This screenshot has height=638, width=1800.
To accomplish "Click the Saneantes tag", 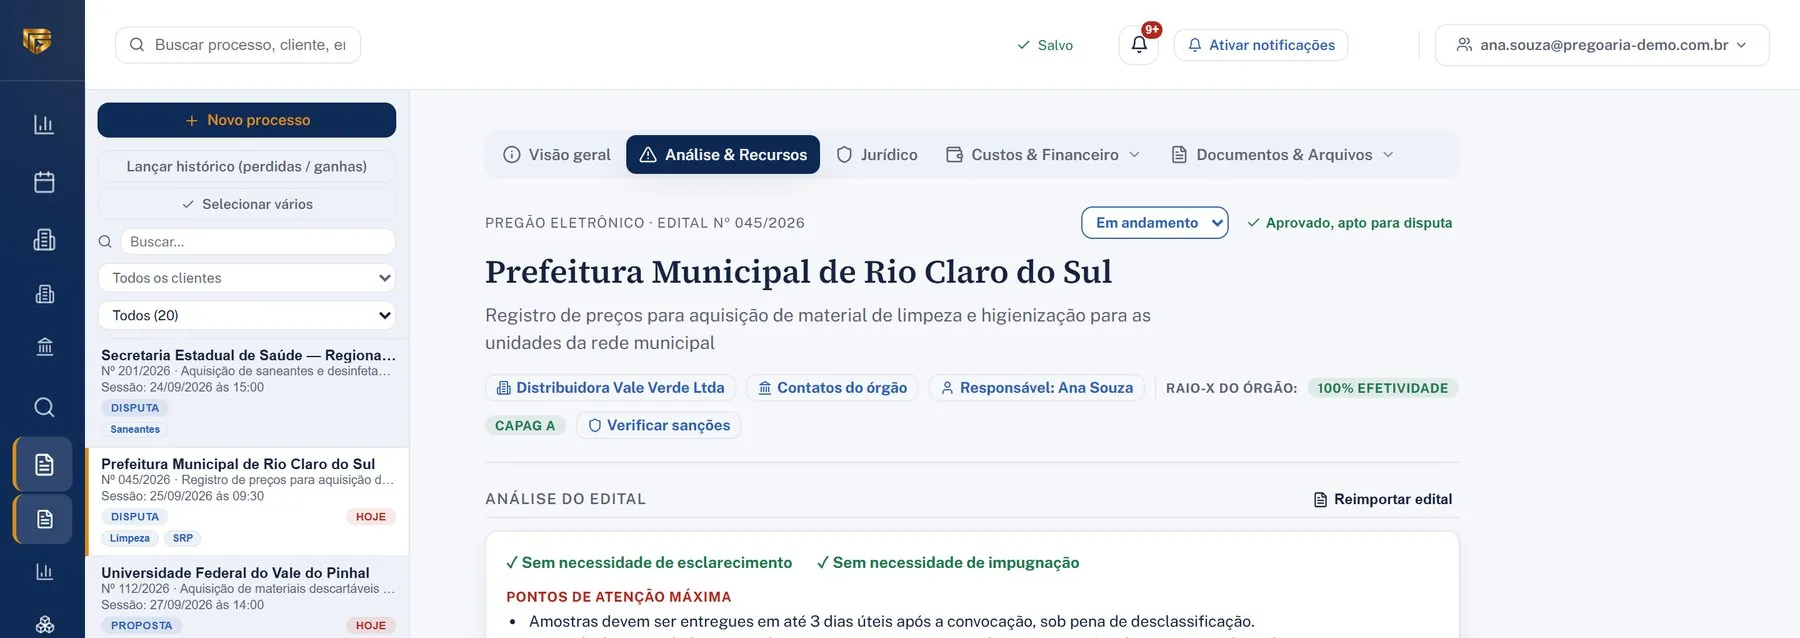I will click(x=135, y=430).
